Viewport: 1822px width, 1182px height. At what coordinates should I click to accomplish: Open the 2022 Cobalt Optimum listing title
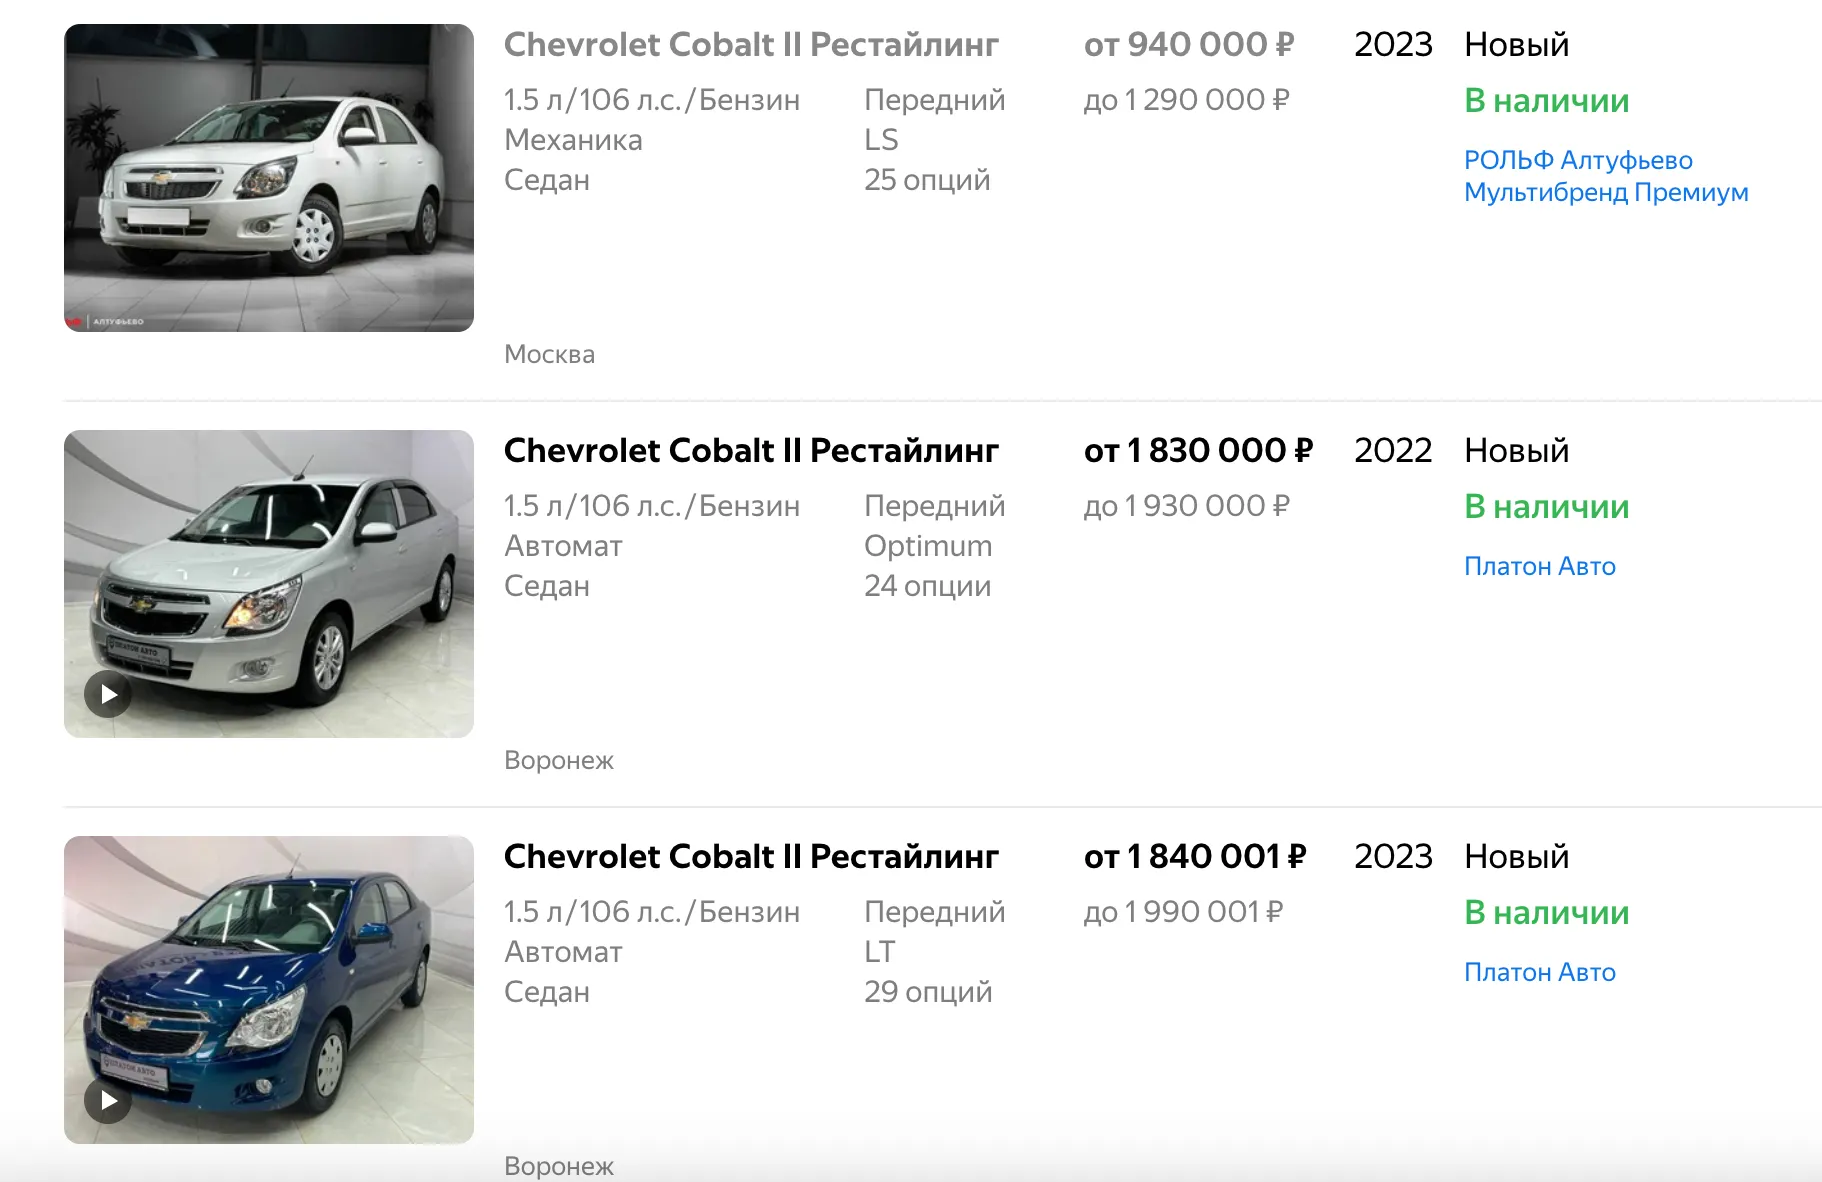point(750,451)
